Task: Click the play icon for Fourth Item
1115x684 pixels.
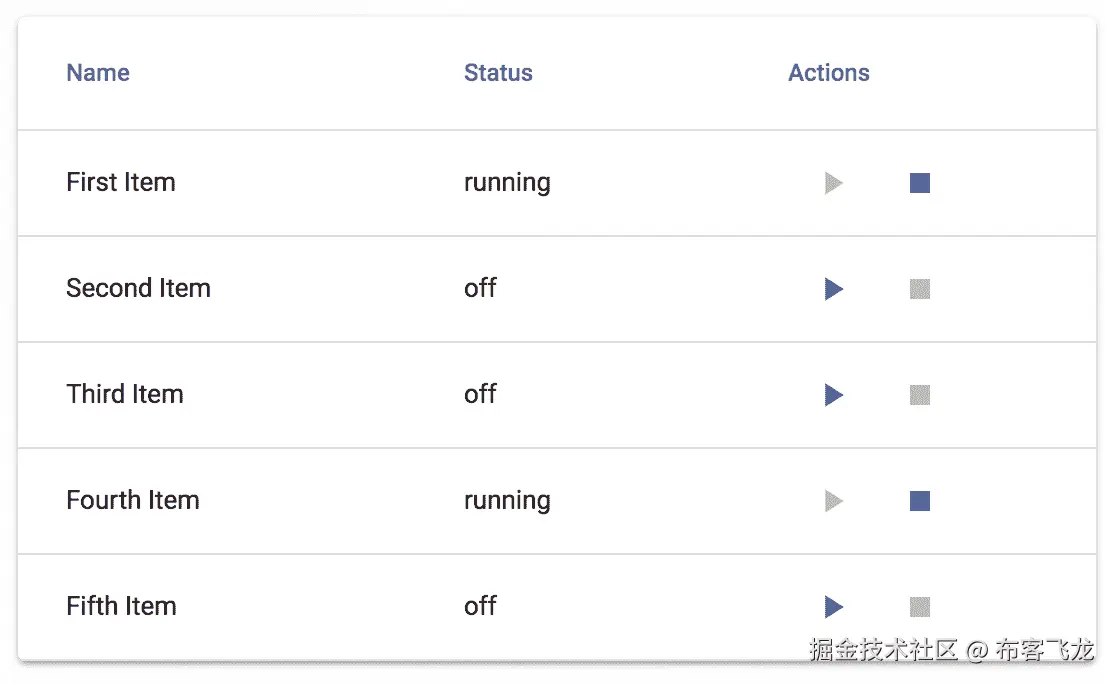Action: click(x=834, y=501)
